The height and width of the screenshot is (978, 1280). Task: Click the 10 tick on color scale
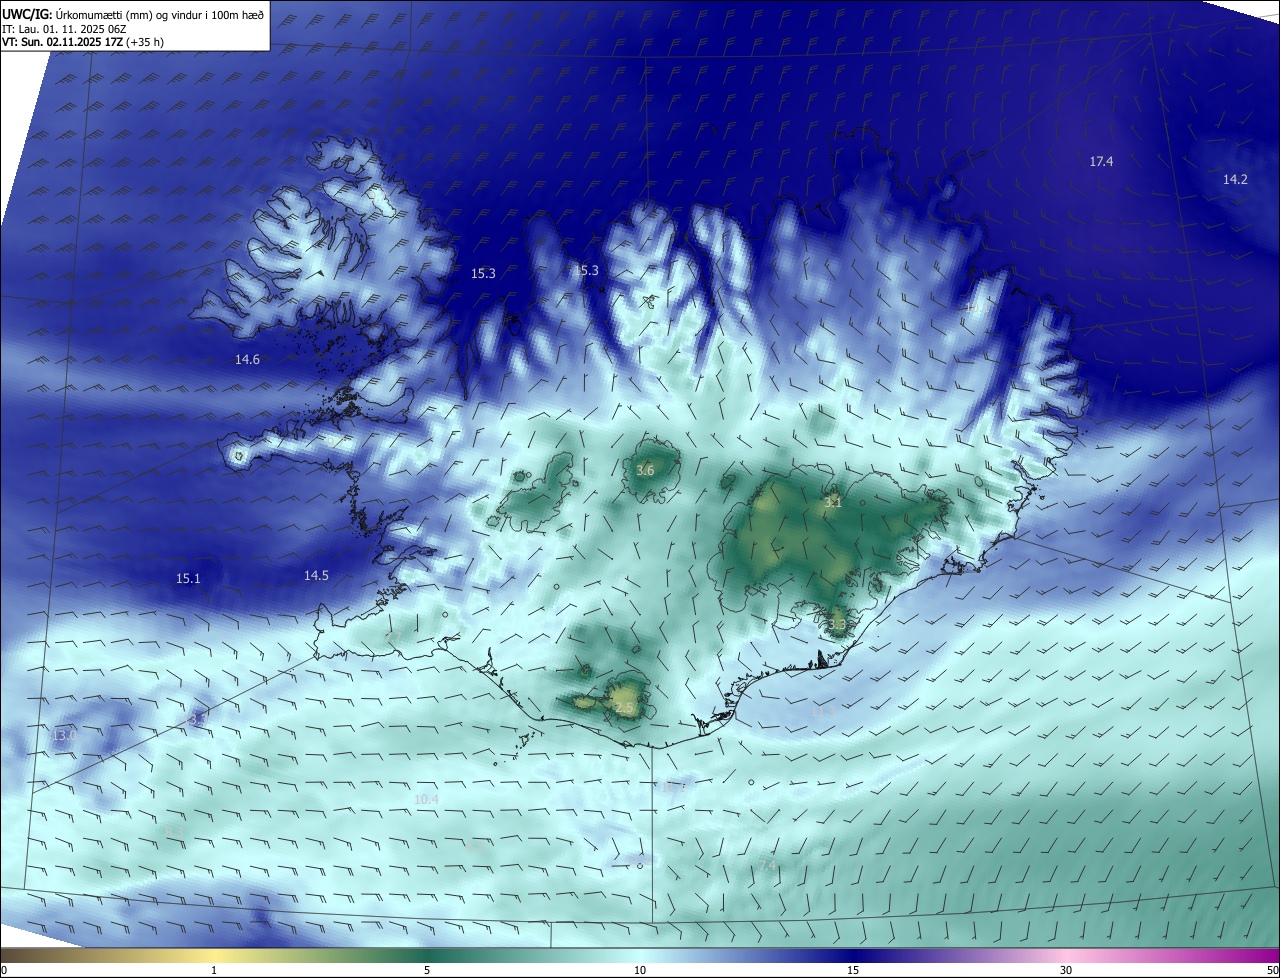pyautogui.click(x=640, y=970)
